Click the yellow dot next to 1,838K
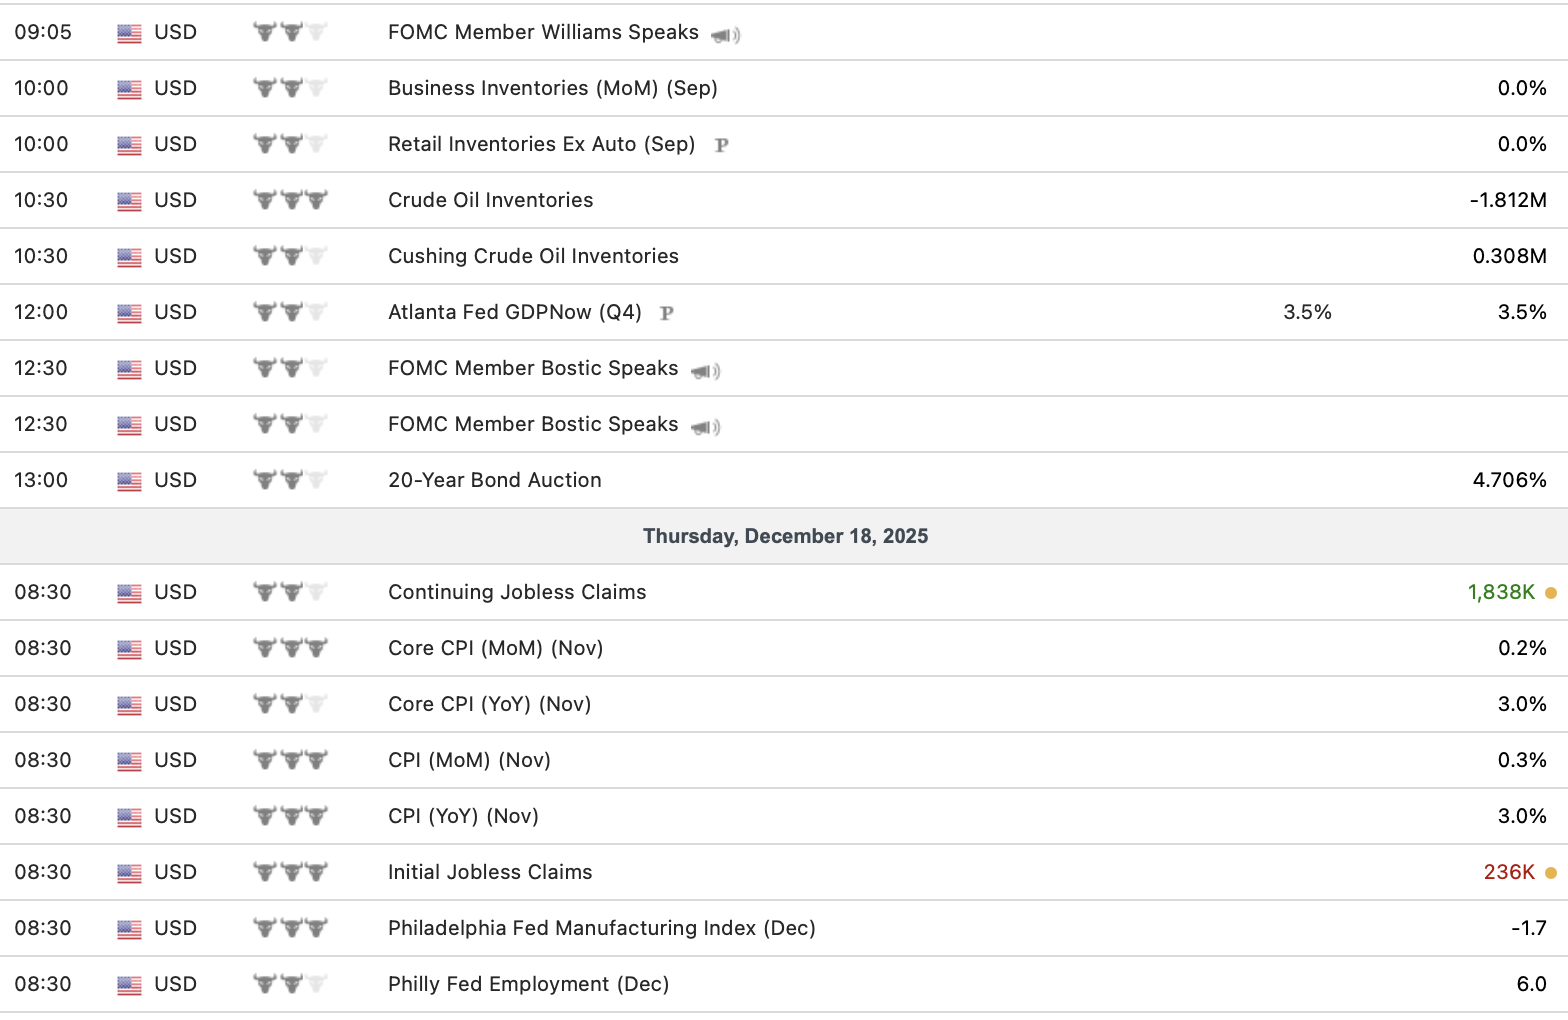 click(x=1551, y=593)
